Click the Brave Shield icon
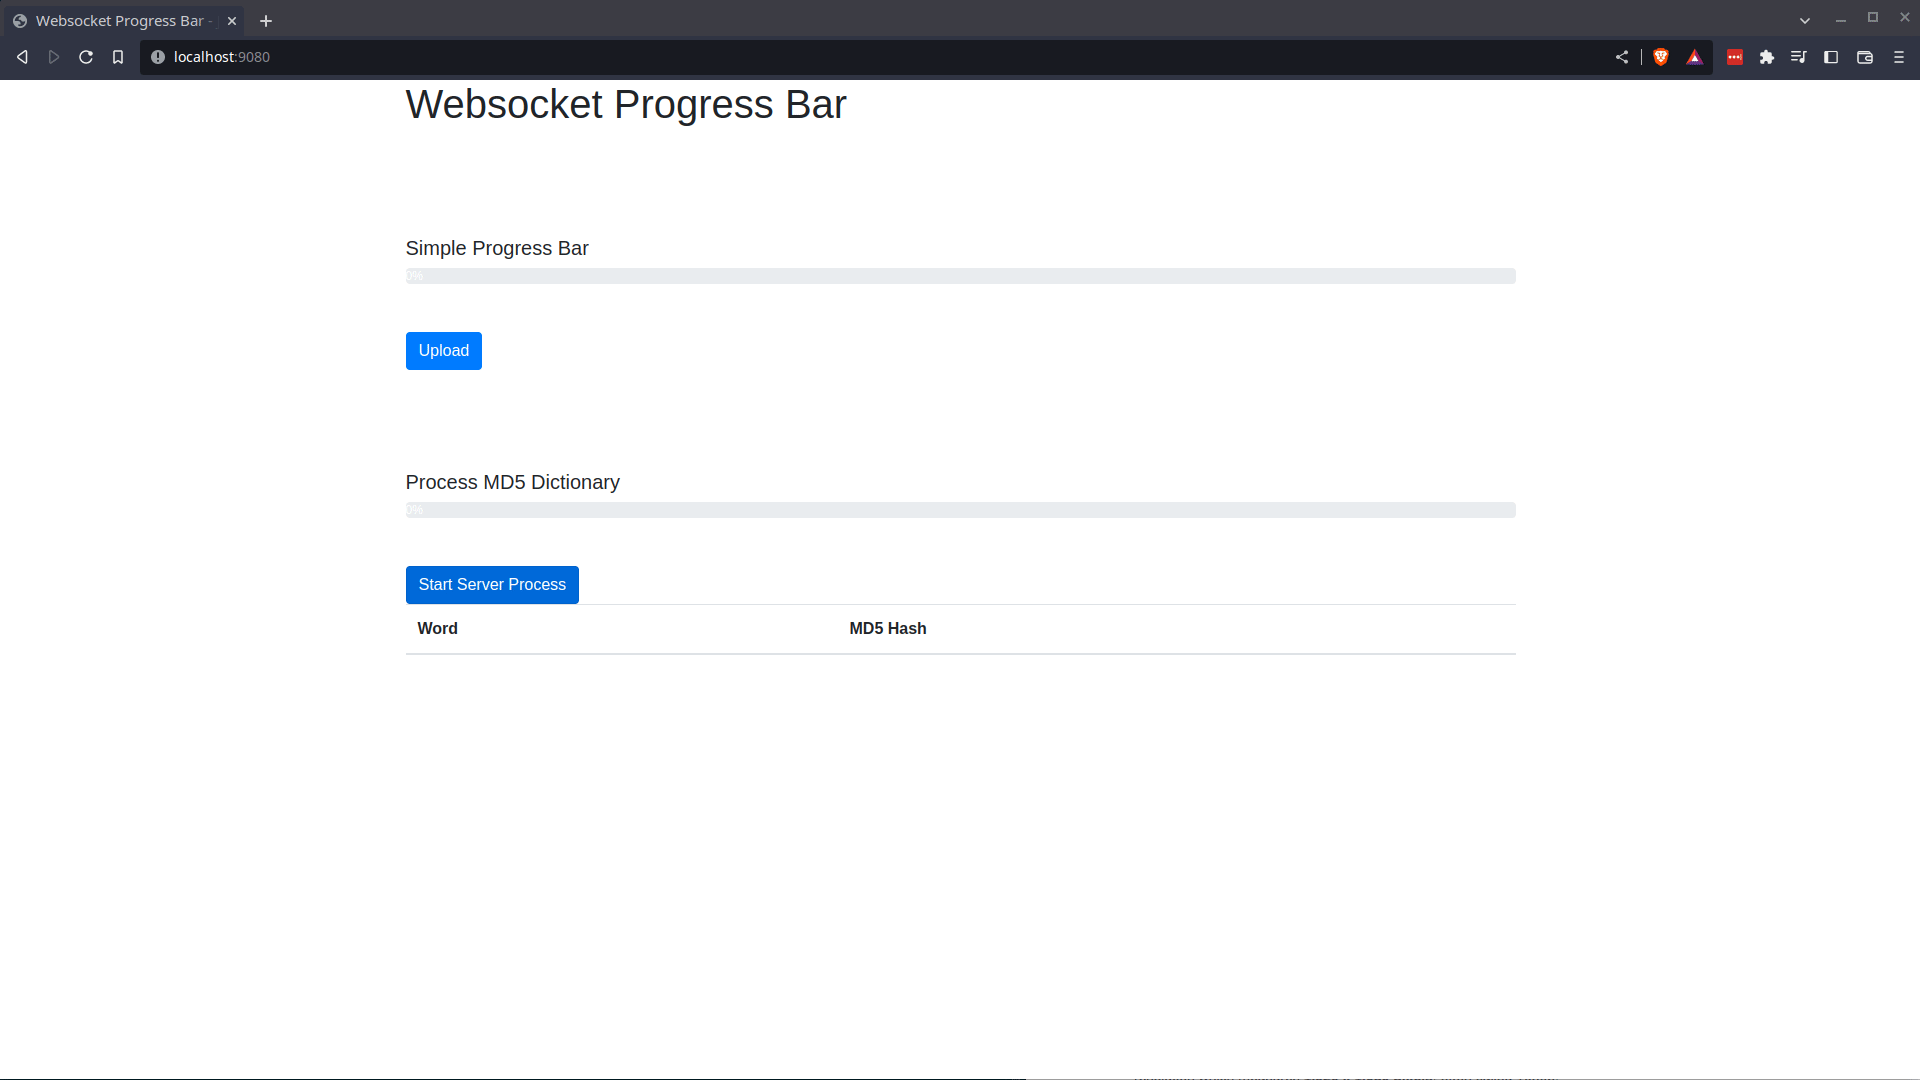Viewport: 1920px width, 1080px height. [1663, 57]
